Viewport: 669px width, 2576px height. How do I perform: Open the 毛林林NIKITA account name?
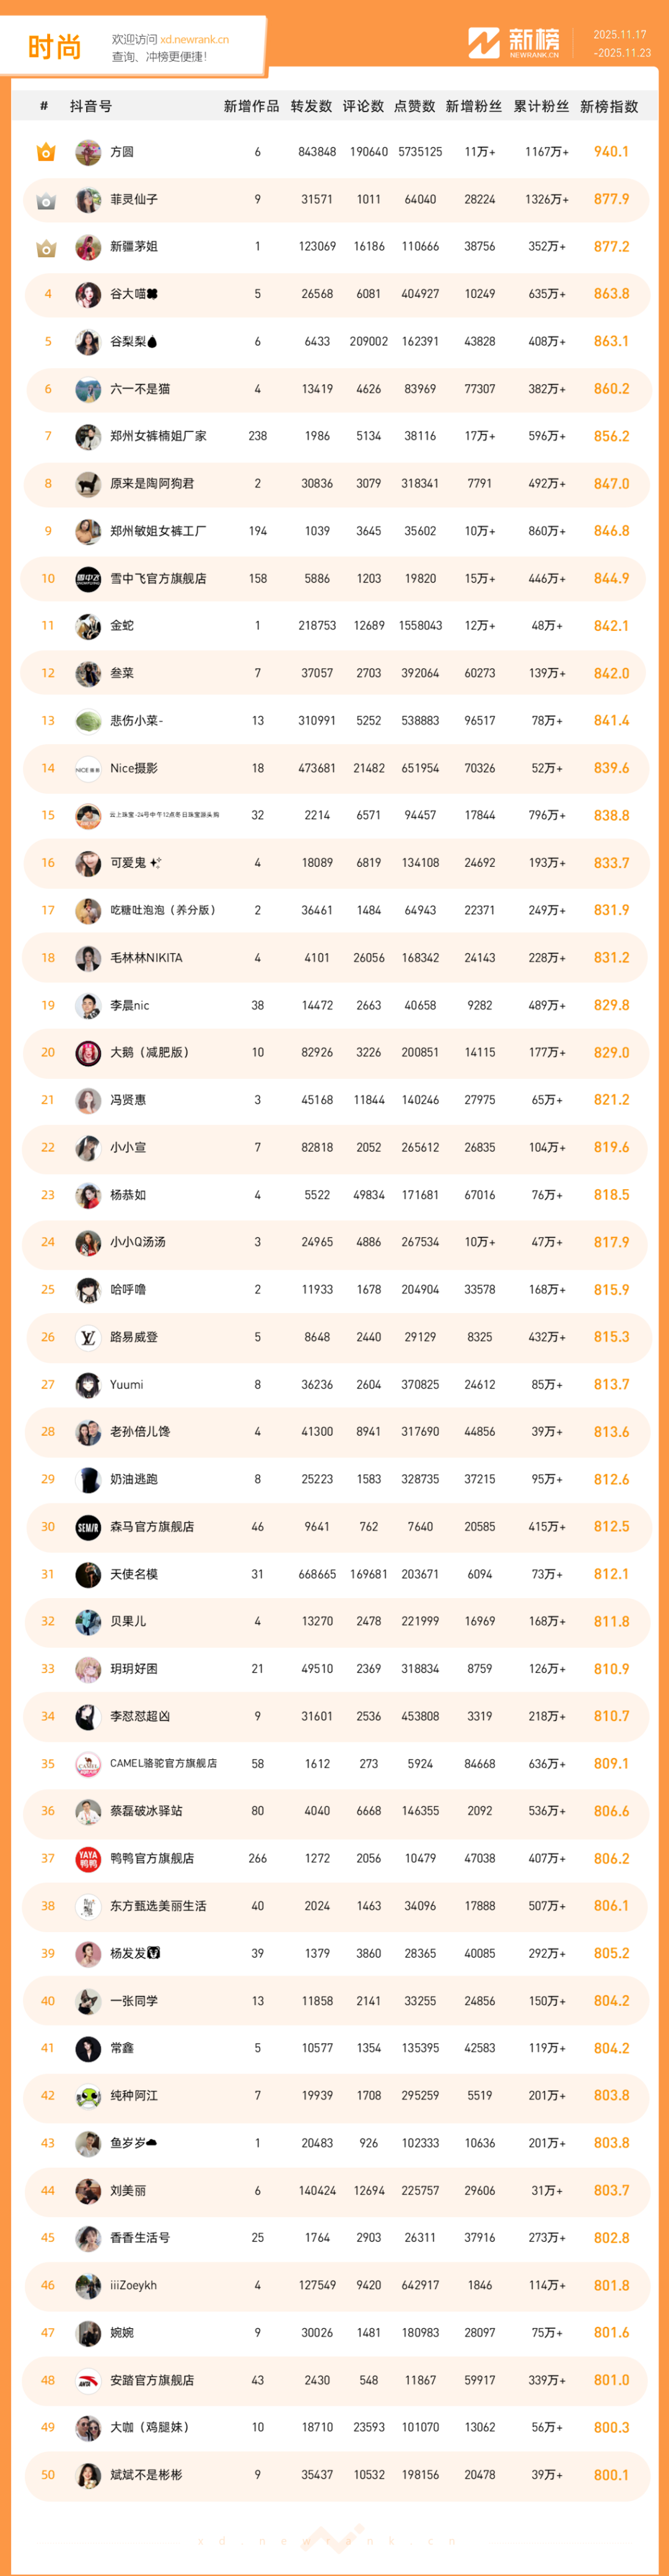click(x=146, y=958)
